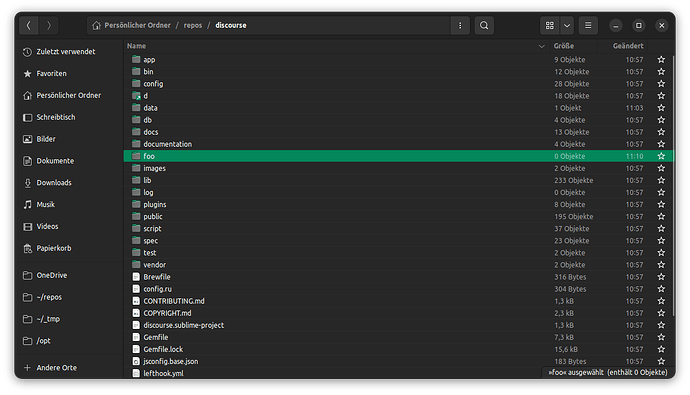Star the 'Gemfile' file
690x395 pixels.
[x=661, y=337]
